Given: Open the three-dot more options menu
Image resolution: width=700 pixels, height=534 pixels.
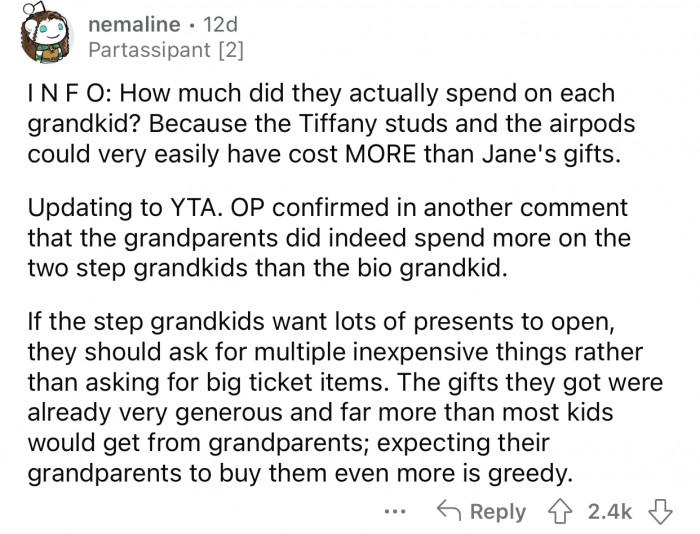Looking at the screenshot, I should [396, 512].
